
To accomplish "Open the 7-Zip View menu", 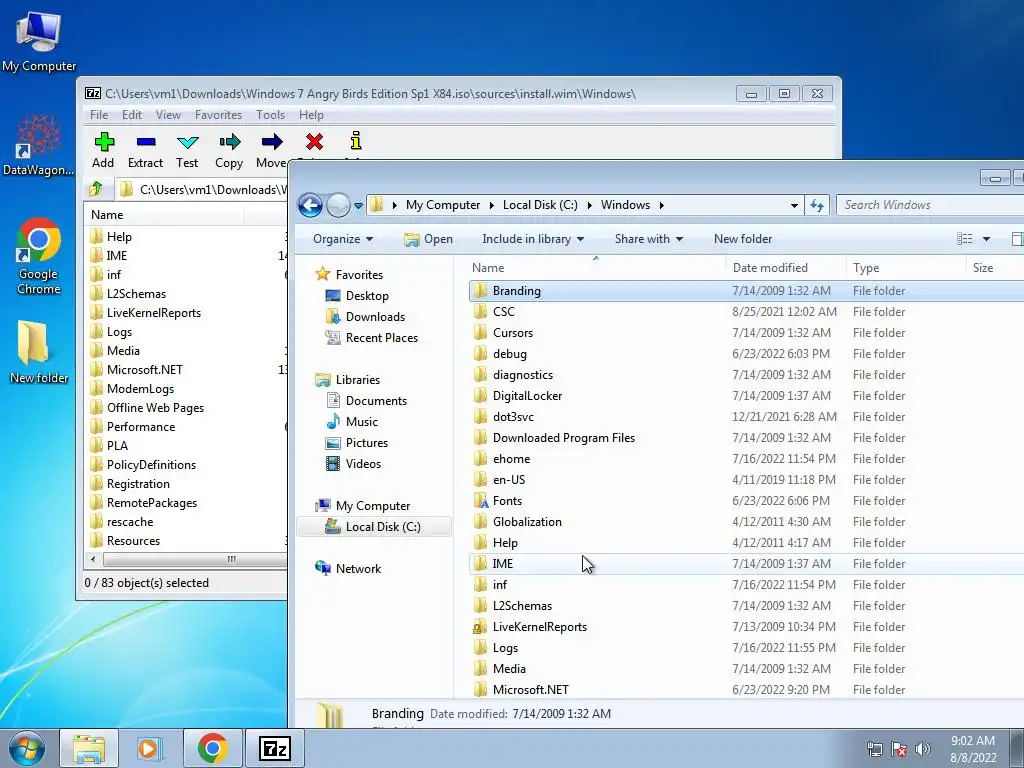I will pyautogui.click(x=168, y=115).
